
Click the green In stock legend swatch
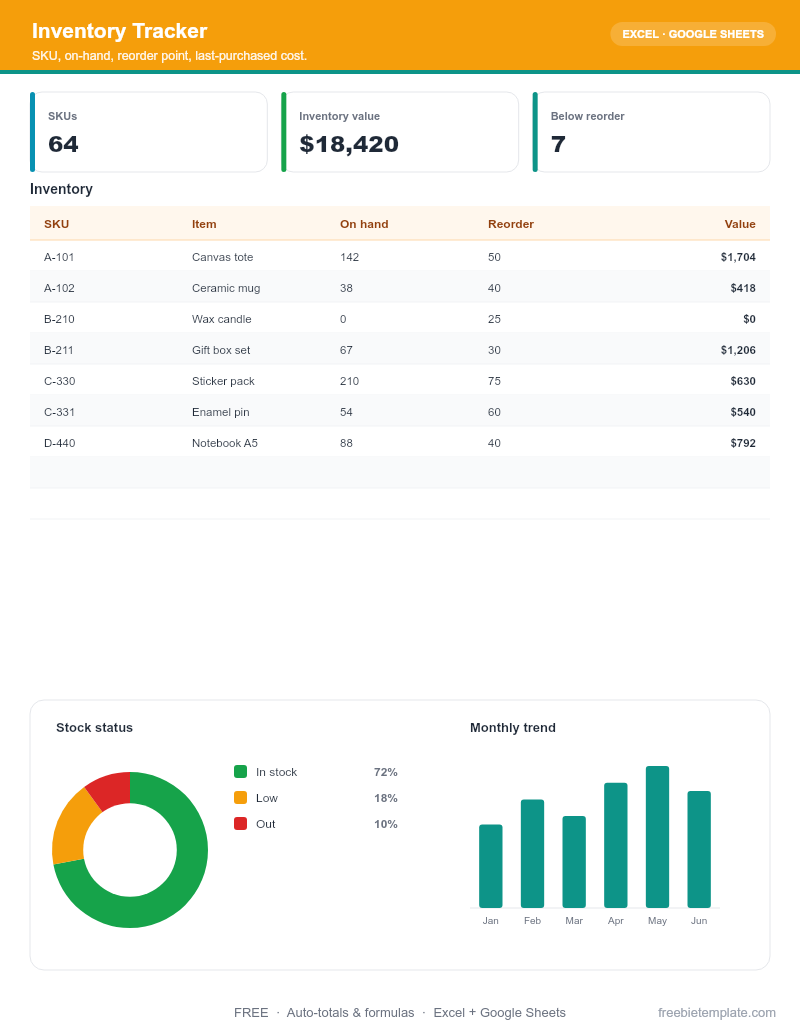[x=240, y=772]
